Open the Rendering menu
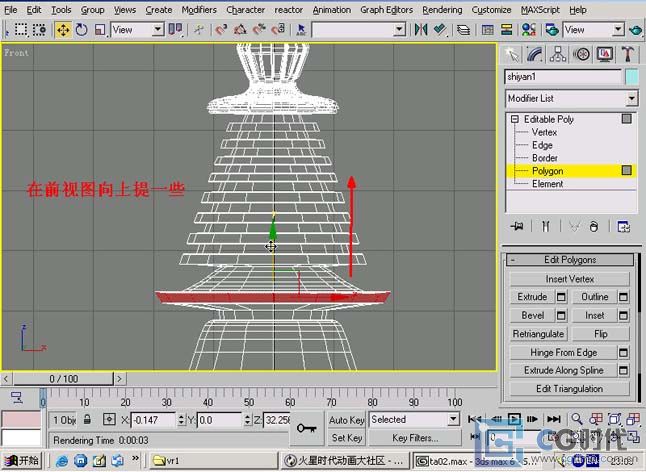Image resolution: width=646 pixels, height=472 pixels. tap(442, 9)
